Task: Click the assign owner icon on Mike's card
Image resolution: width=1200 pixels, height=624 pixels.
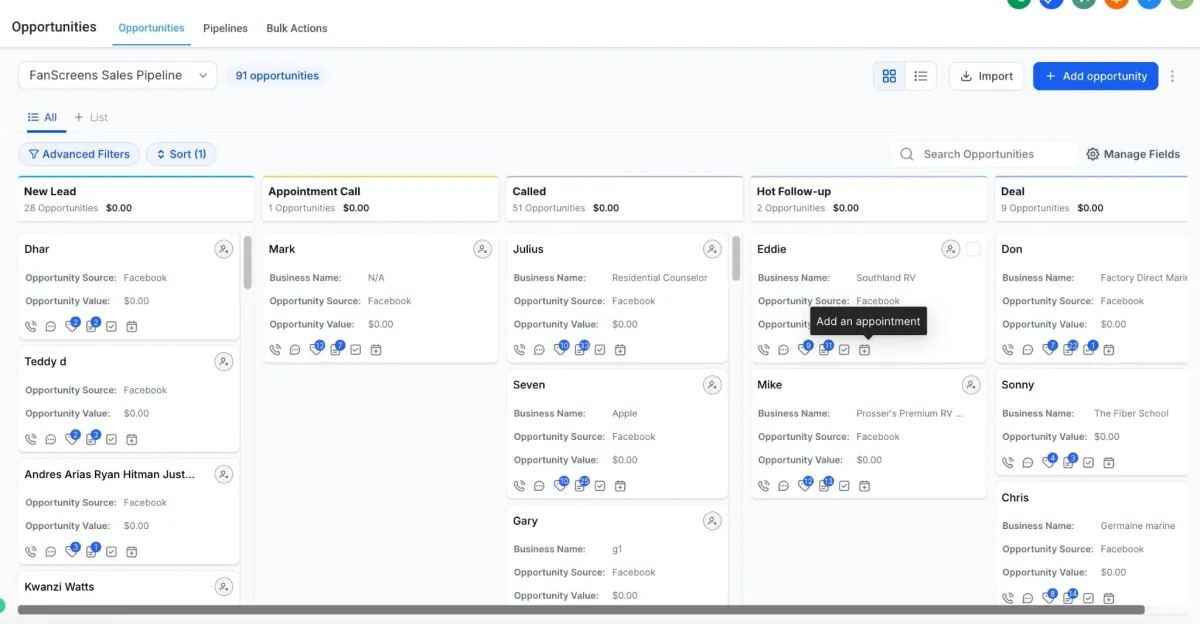Action: (971, 385)
